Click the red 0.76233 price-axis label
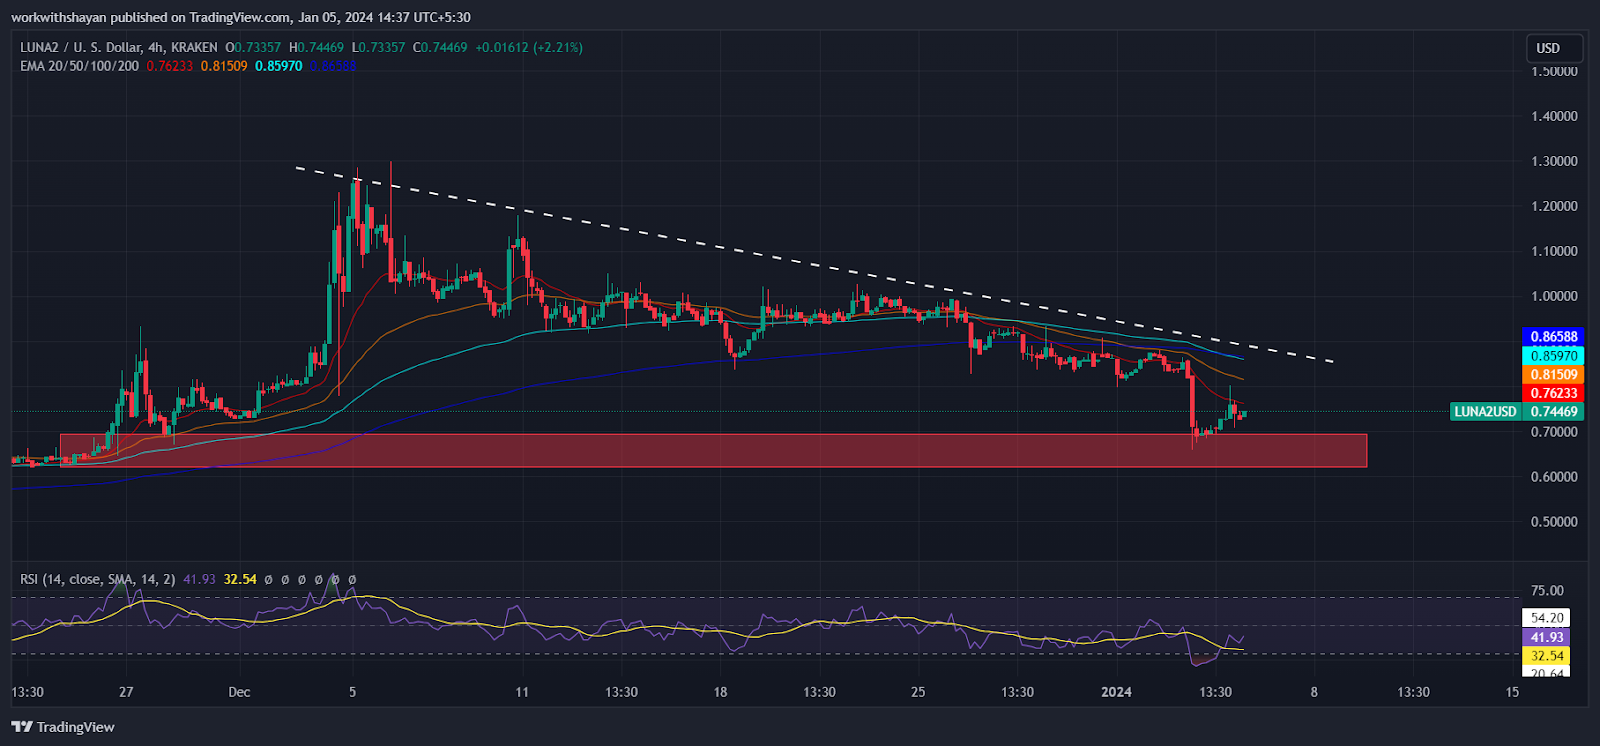Screen dimensions: 1600x746 1553,393
